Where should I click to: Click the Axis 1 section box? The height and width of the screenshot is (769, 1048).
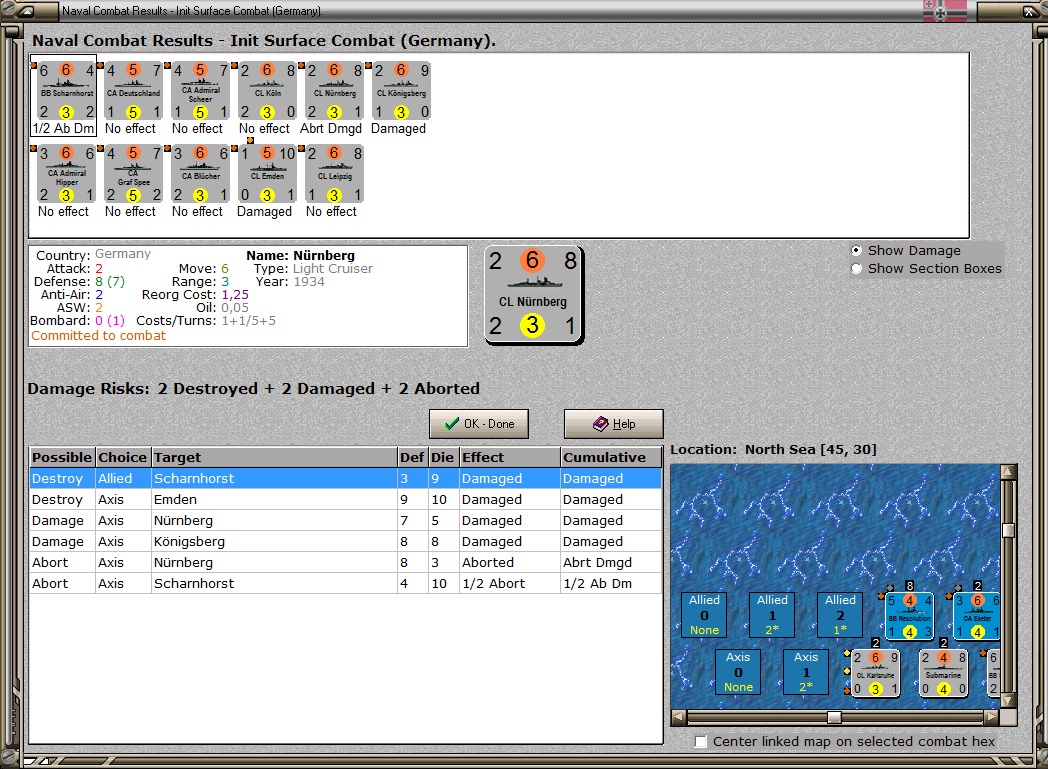tap(806, 671)
